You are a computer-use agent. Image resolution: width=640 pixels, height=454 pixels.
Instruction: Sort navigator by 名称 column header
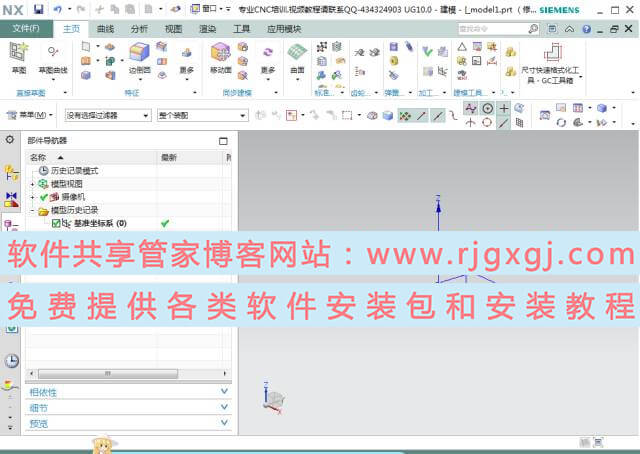[91, 157]
